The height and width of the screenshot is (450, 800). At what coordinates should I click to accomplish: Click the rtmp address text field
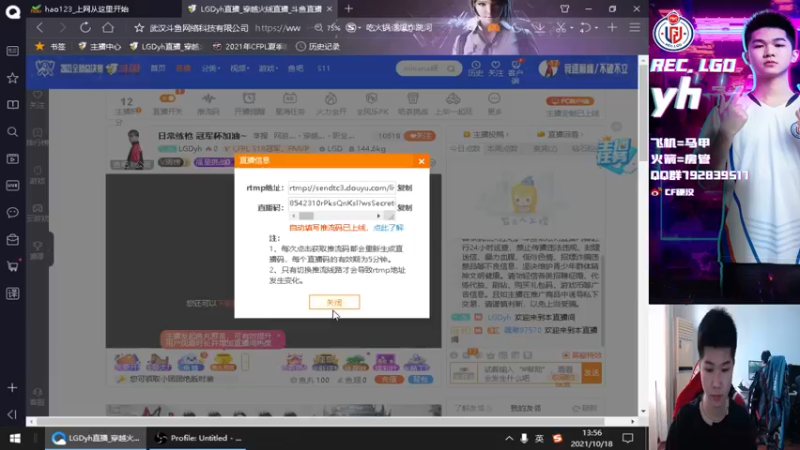pyautogui.click(x=341, y=188)
